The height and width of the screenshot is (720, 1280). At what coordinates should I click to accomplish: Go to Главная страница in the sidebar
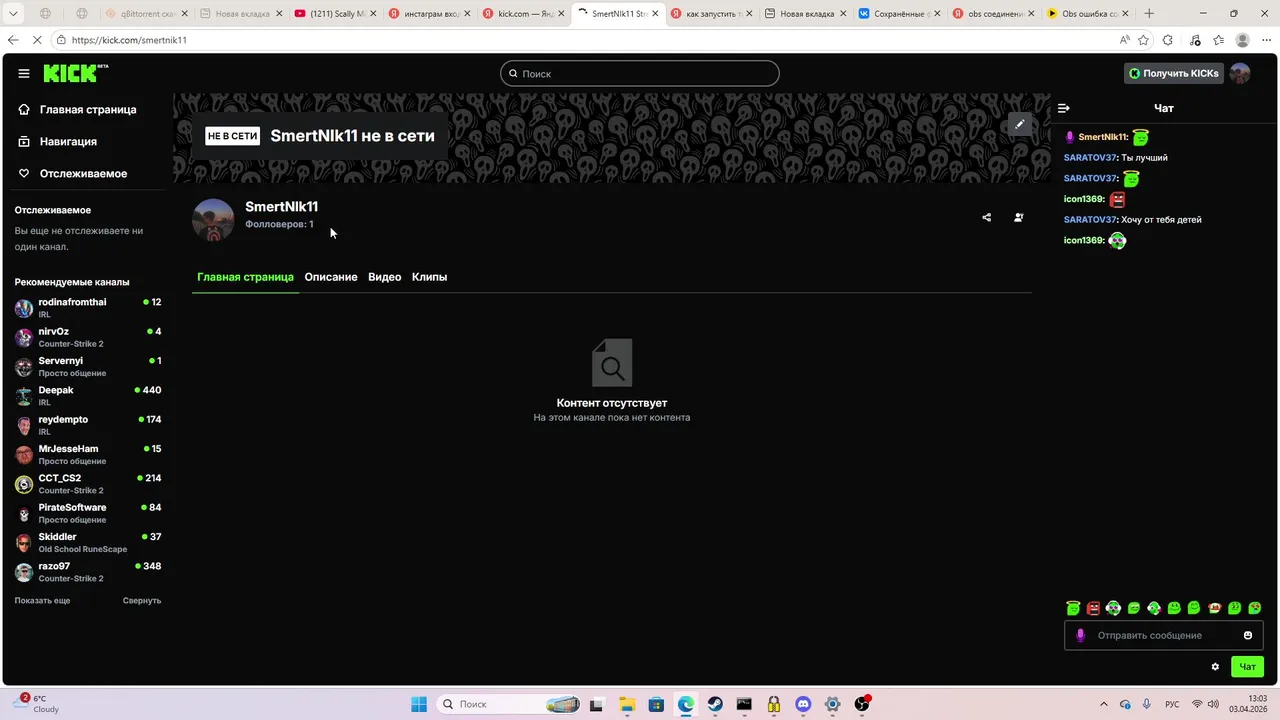88,110
